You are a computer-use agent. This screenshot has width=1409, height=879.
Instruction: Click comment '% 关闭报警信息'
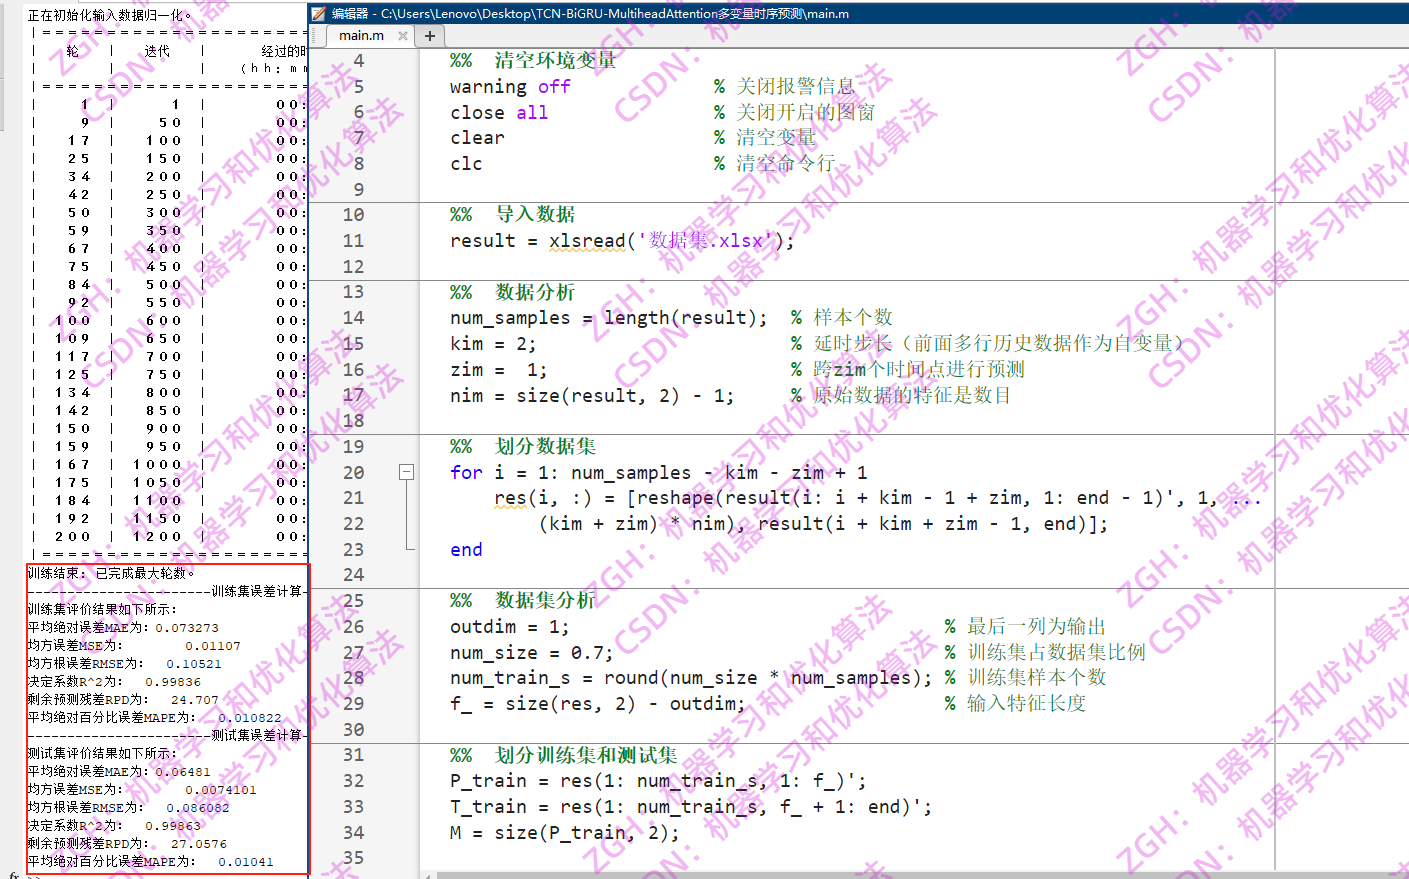pos(785,87)
